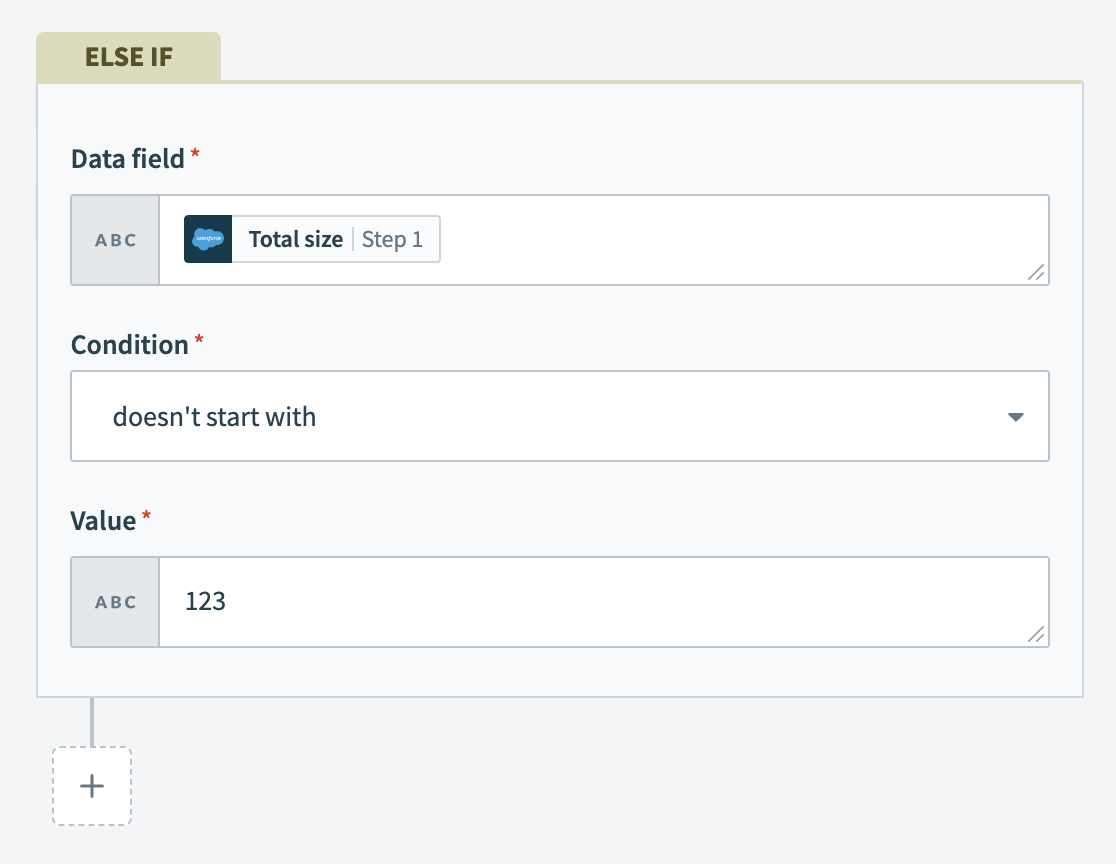Viewport: 1116px width, 864px height.
Task: Click the connector line below the condition panel
Action: click(x=92, y=720)
